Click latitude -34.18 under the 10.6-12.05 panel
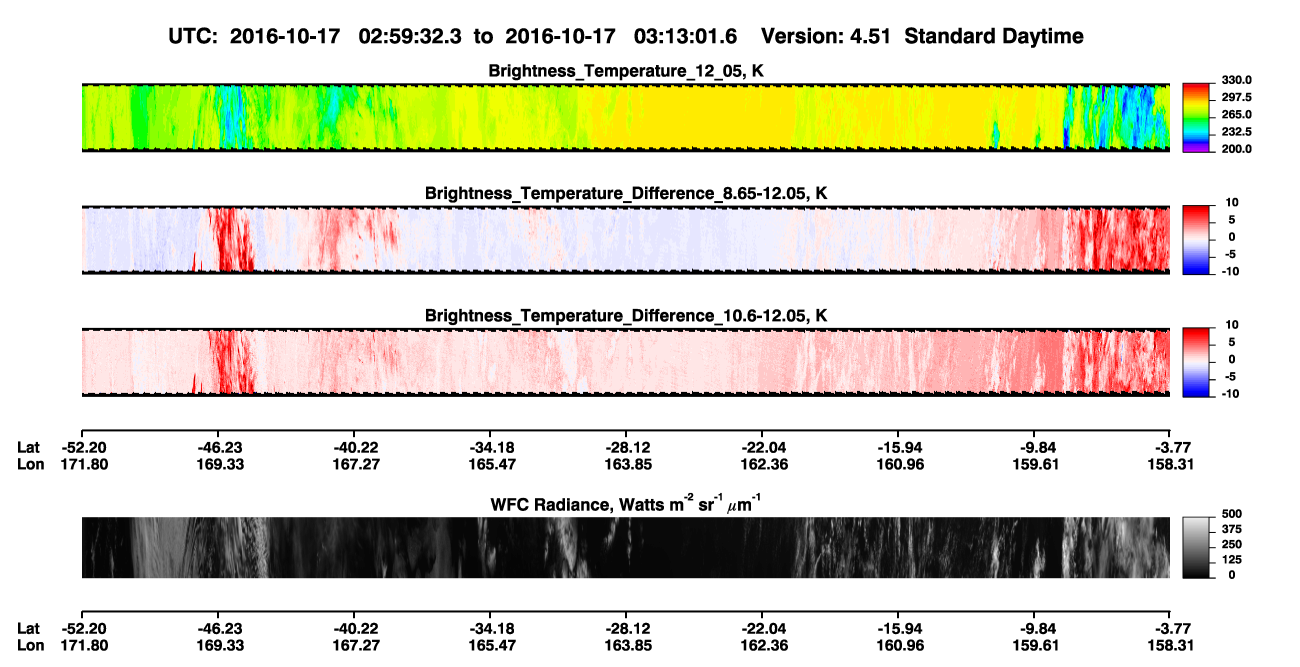Viewport: 1300px width, 667px height. 489,447
